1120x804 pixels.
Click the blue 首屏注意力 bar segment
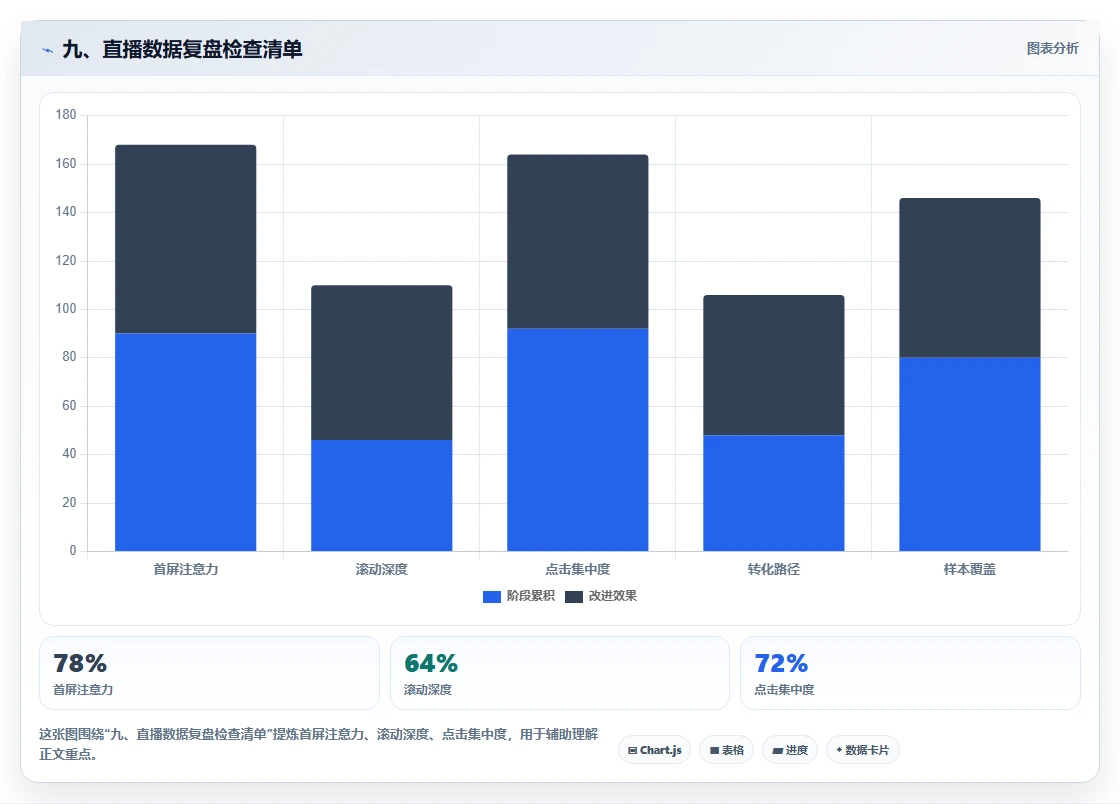186,442
